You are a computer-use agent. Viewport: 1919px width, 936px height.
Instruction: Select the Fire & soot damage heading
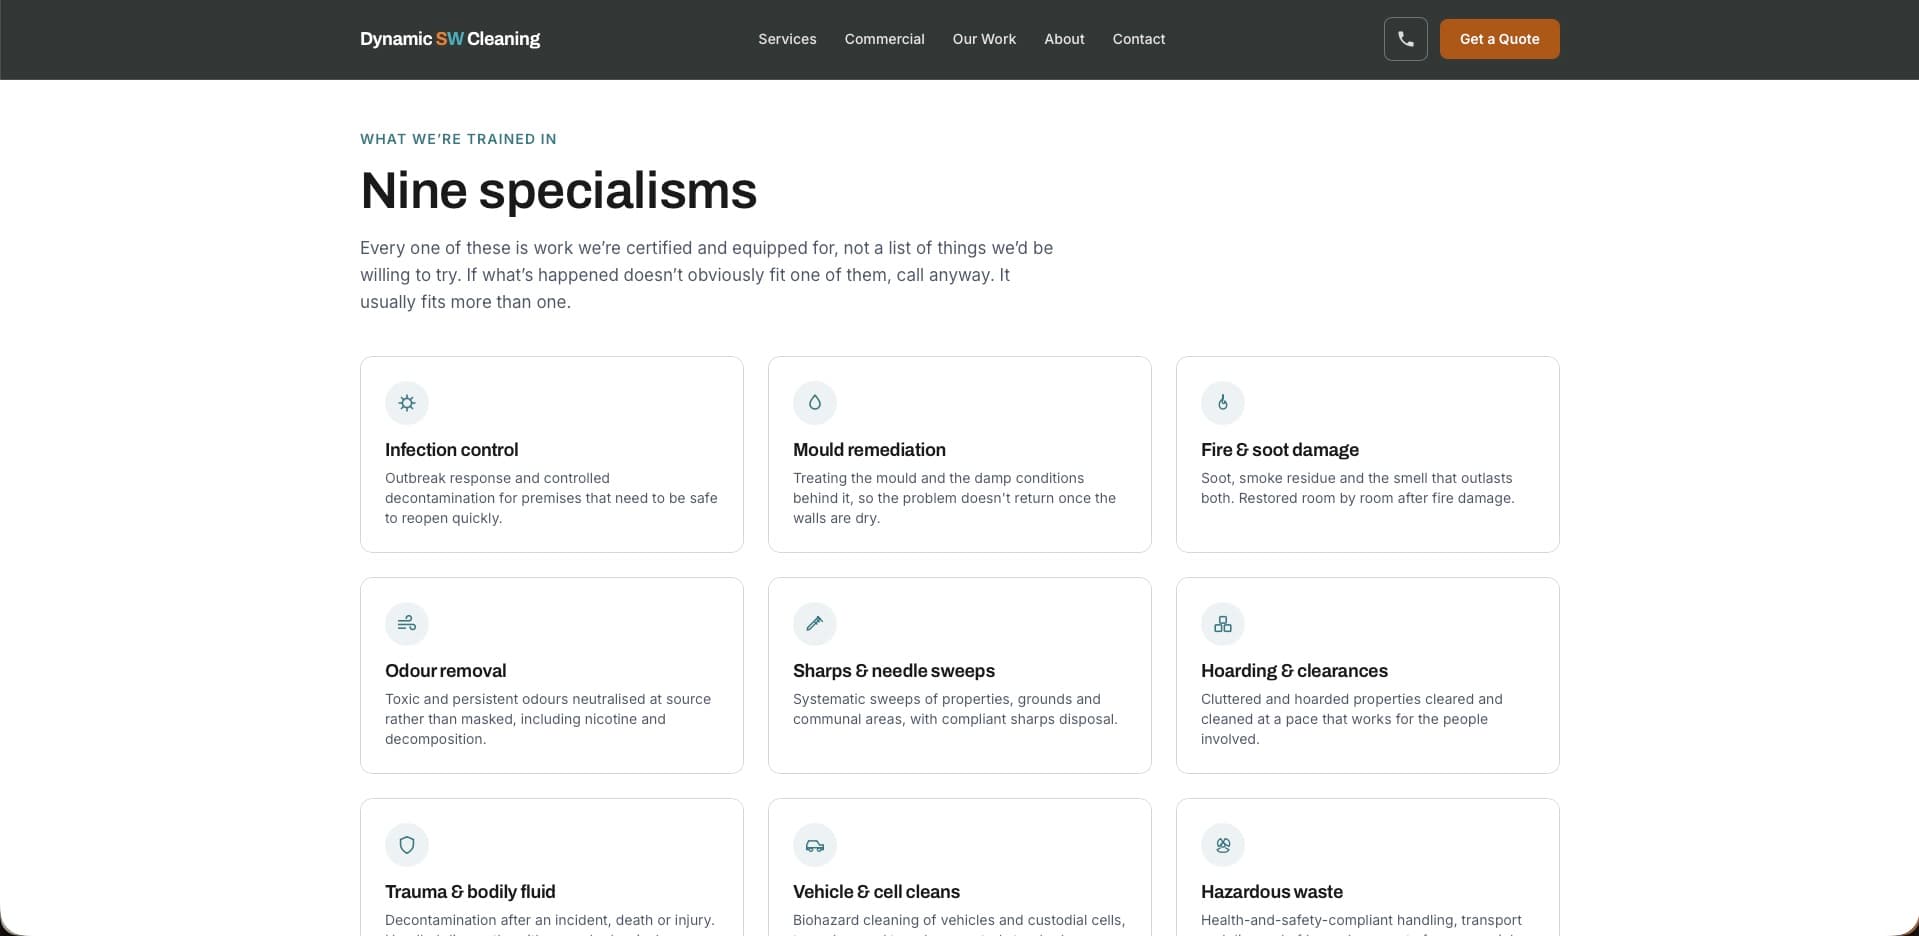pos(1280,450)
